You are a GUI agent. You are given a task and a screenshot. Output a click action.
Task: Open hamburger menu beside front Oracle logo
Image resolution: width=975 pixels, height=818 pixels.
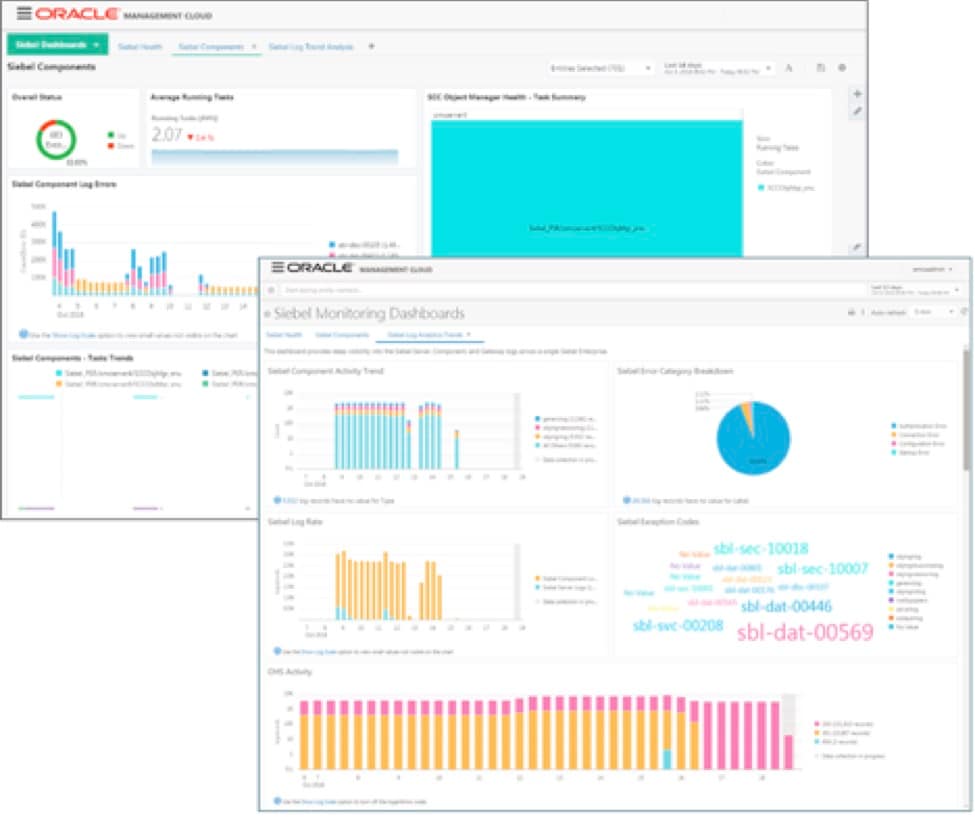tap(277, 267)
